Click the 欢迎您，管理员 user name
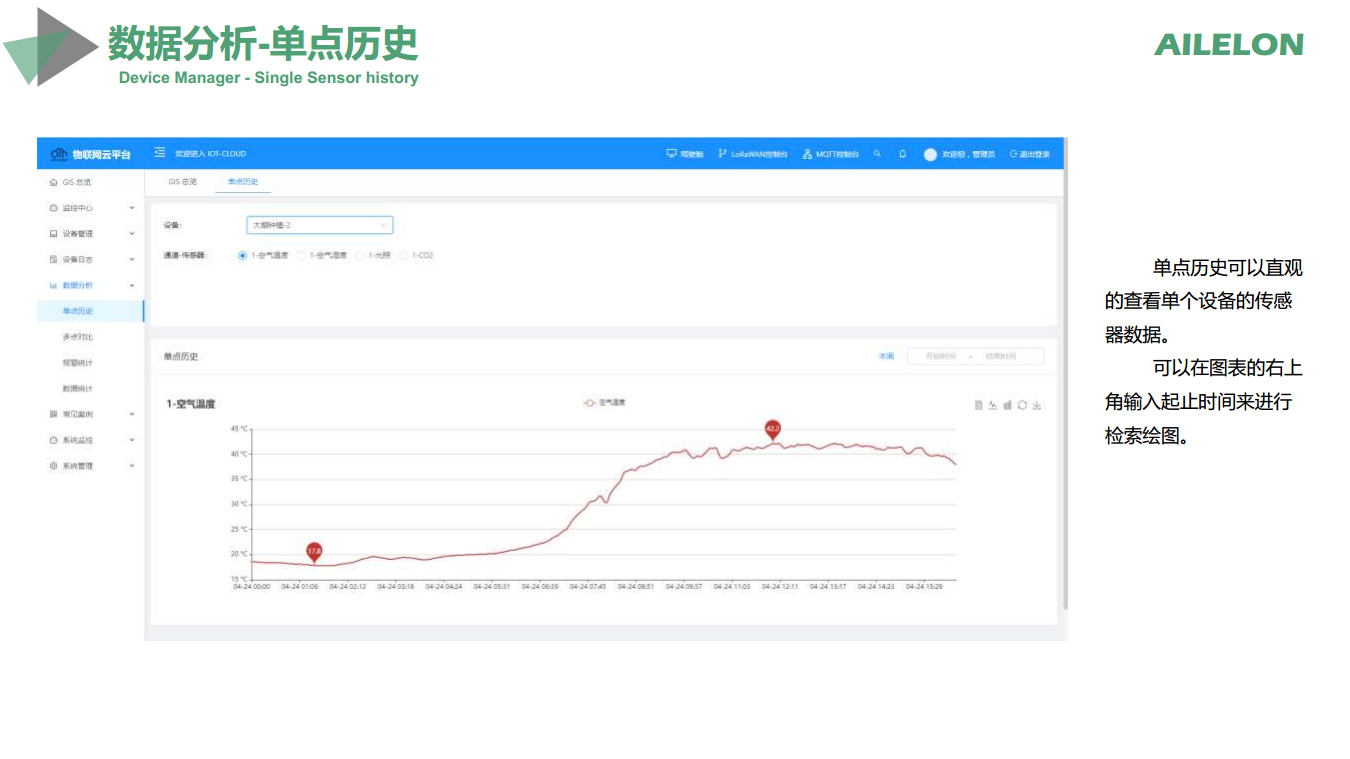Viewport: 1350px width, 759px height. point(969,154)
